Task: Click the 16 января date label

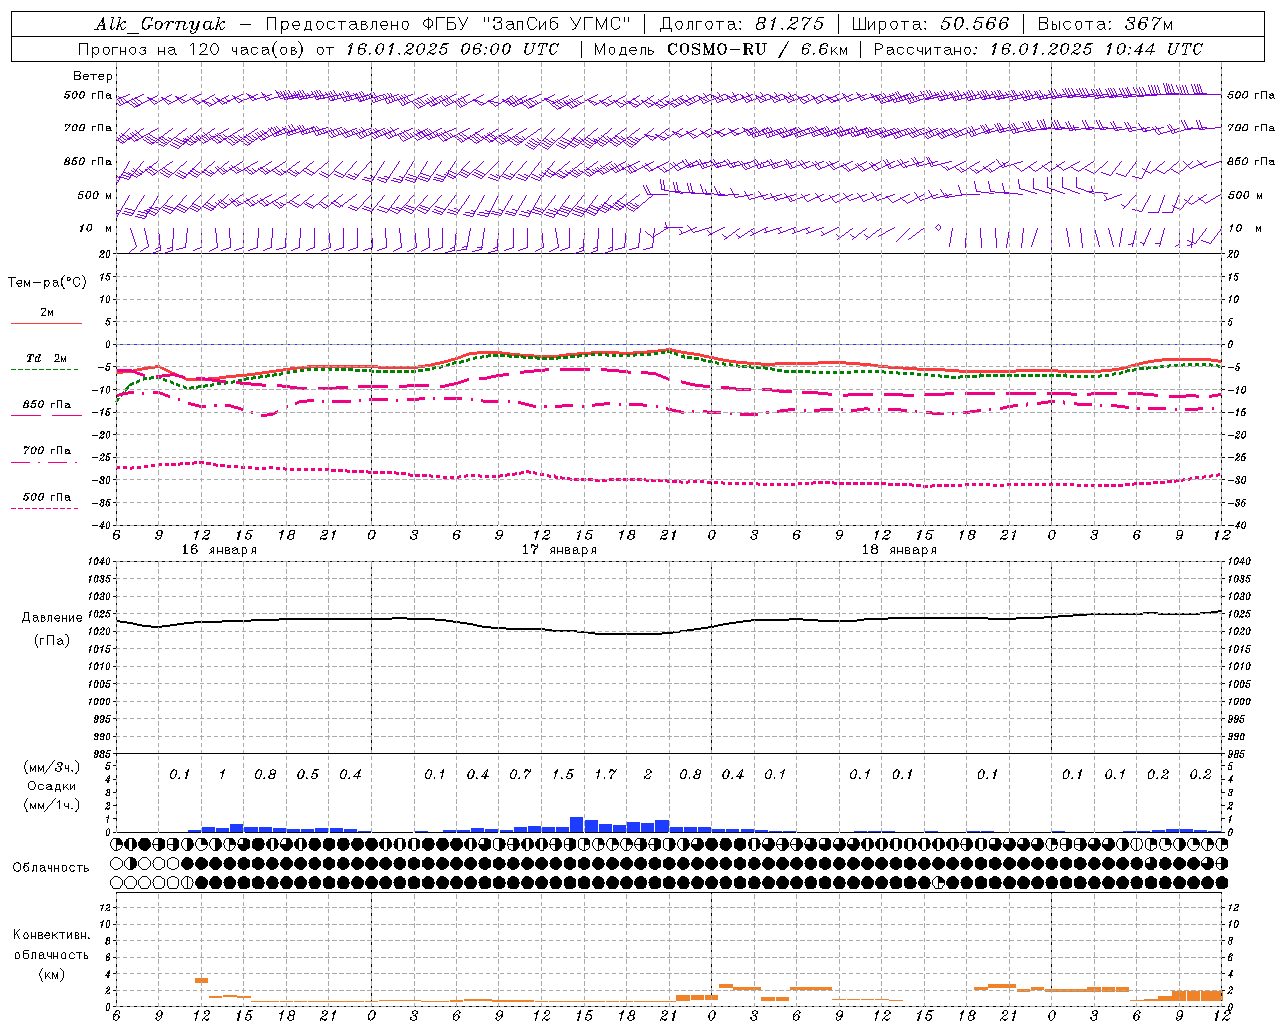Action: [219, 550]
